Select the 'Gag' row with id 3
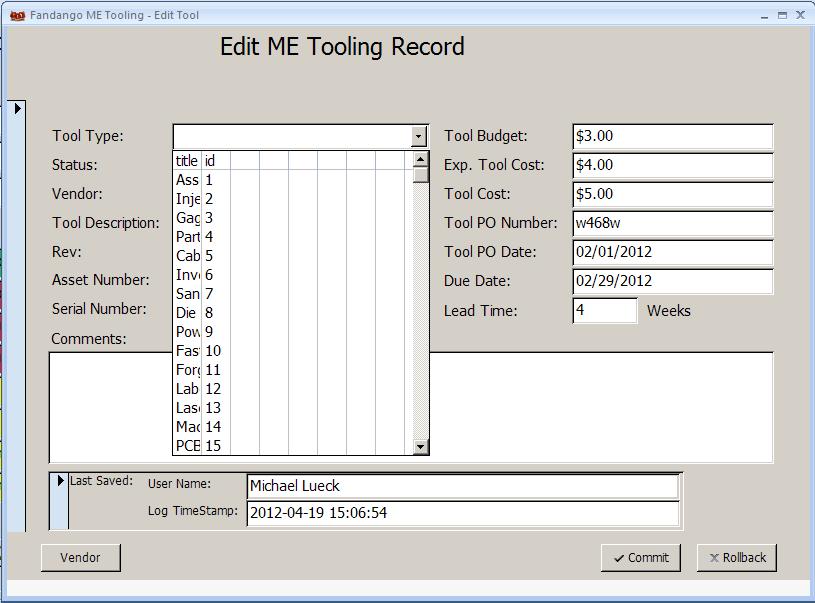This screenshot has height=603, width=815. tap(292, 218)
